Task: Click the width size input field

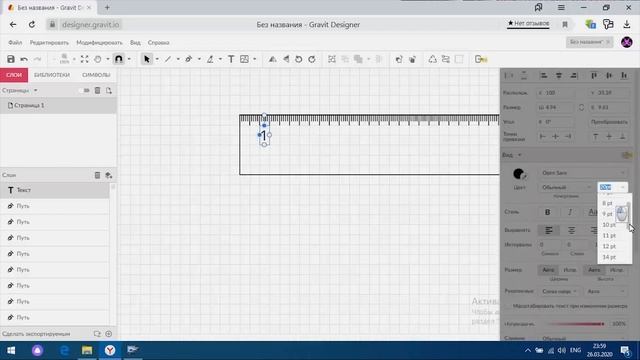Action: [x=556, y=107]
